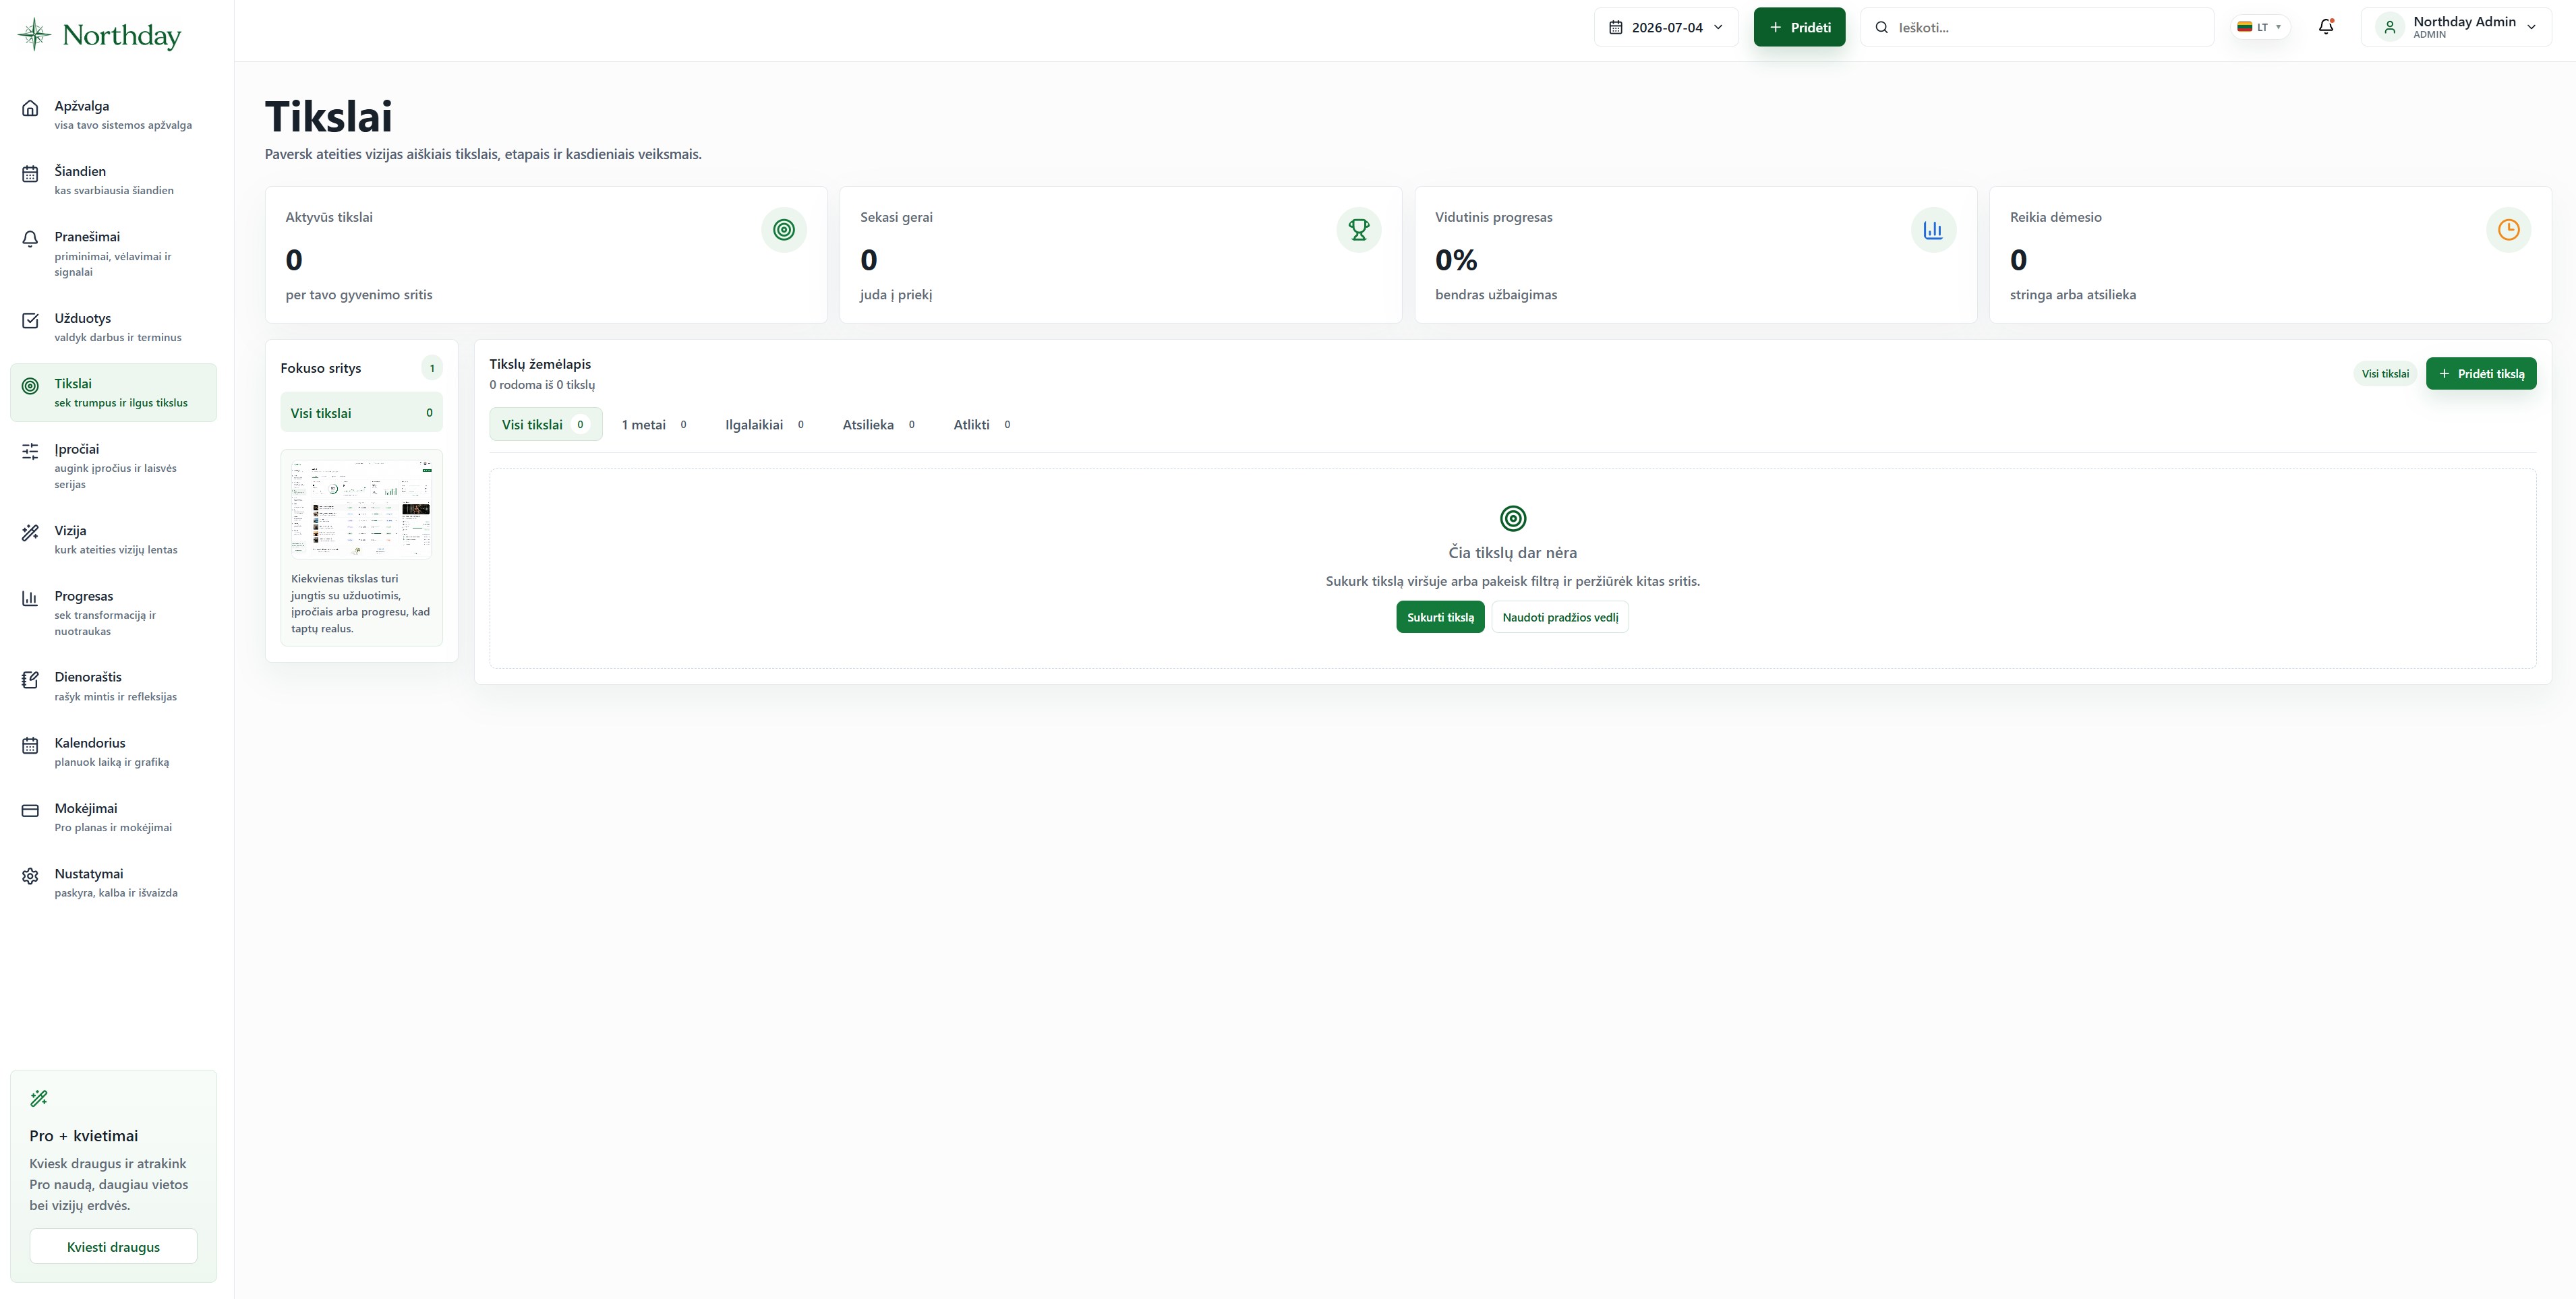2576x1299 pixels.
Task: Open the LT language selector
Action: [x=2259, y=27]
